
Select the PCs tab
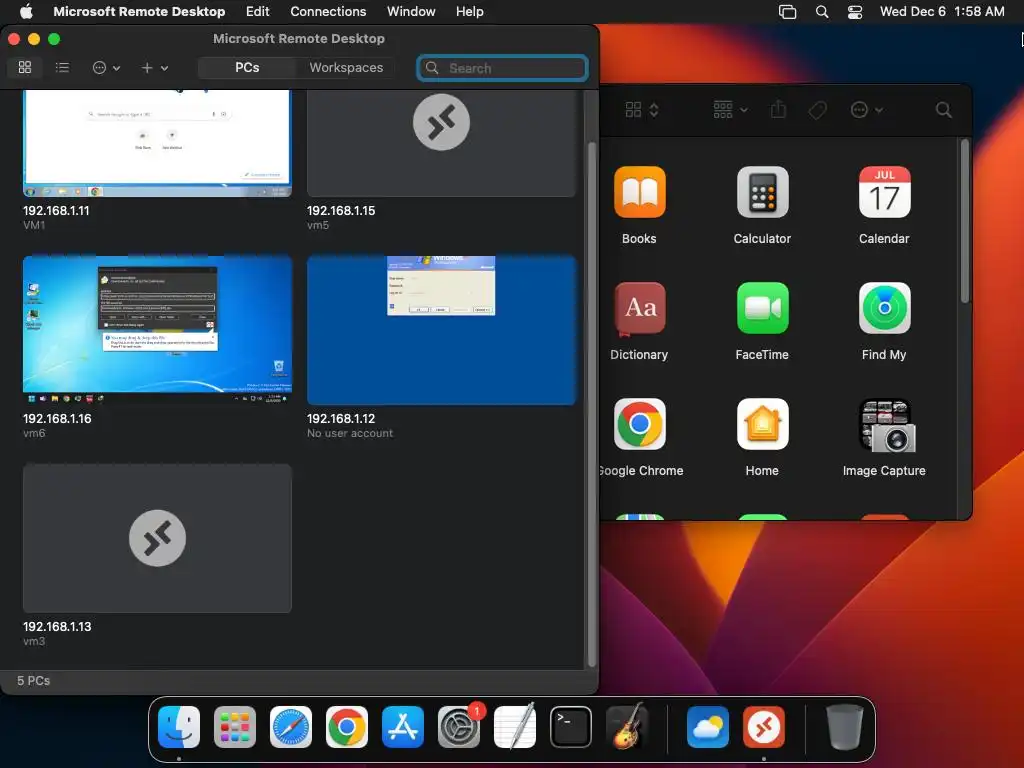pyautogui.click(x=247, y=67)
